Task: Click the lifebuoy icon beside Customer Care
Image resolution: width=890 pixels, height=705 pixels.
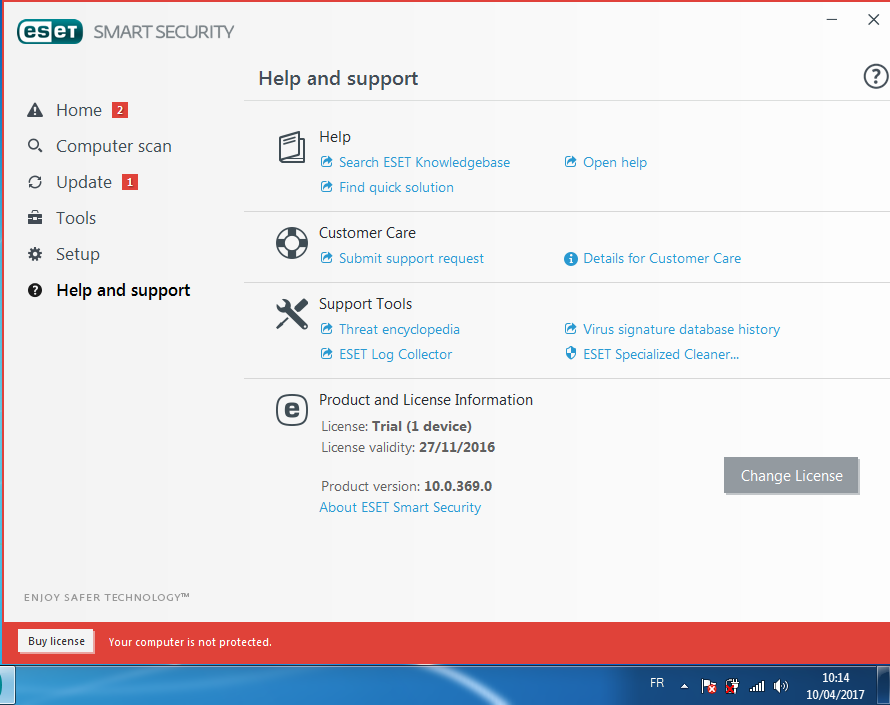Action: click(292, 243)
